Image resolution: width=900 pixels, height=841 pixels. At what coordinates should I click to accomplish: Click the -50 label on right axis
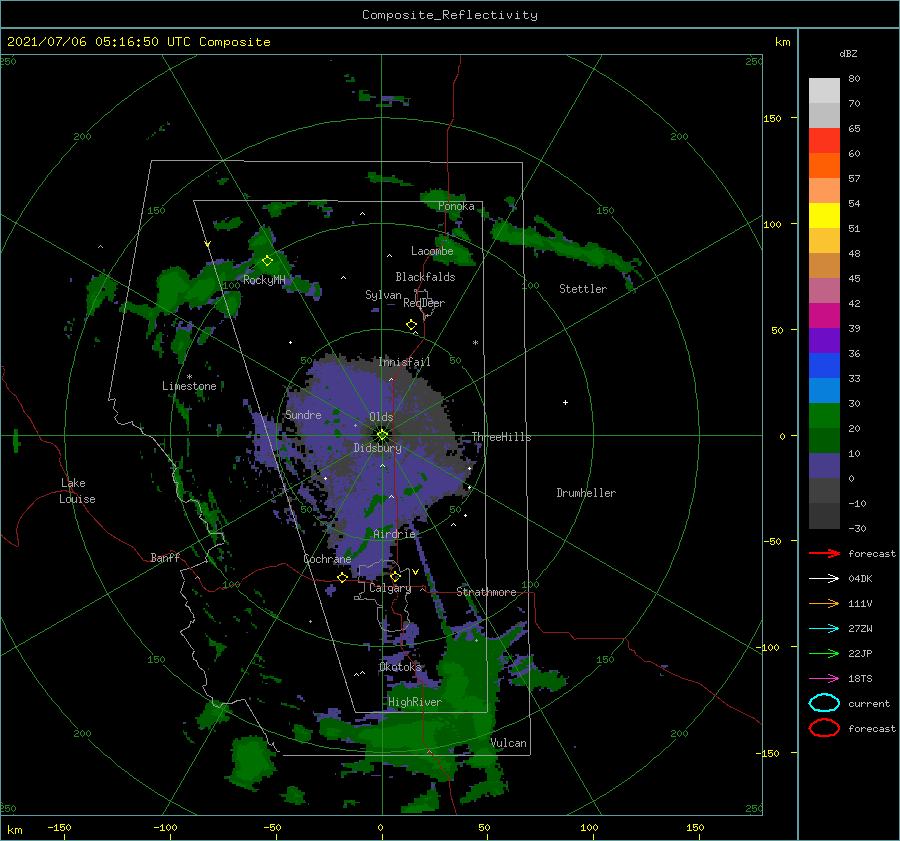774,541
